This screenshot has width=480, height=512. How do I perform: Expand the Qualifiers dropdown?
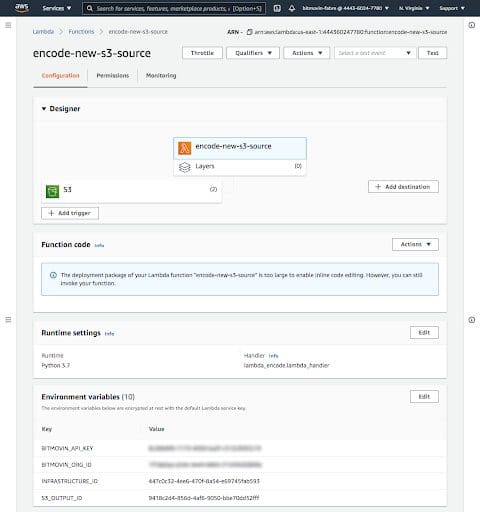(x=253, y=53)
